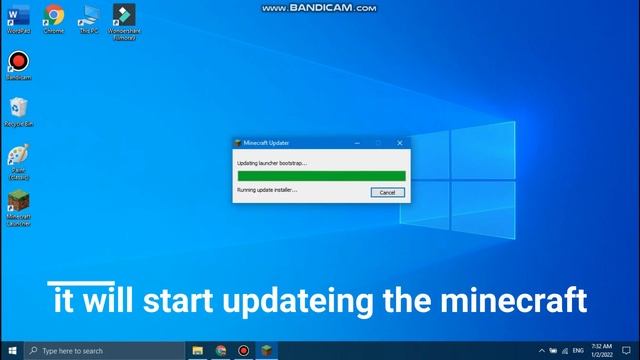The height and width of the screenshot is (360, 640).
Task: Open the WordPad desktop shortcut
Action: tap(18, 19)
